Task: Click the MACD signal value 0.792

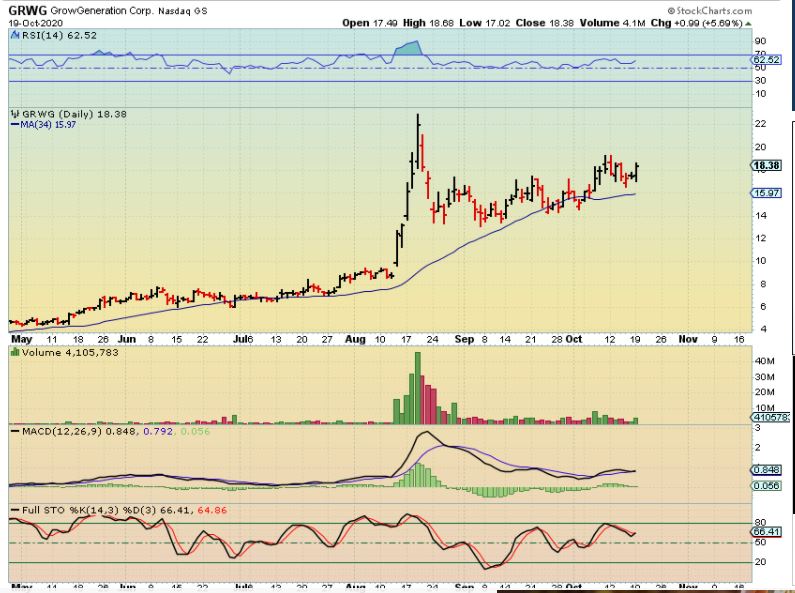Action: pos(158,431)
